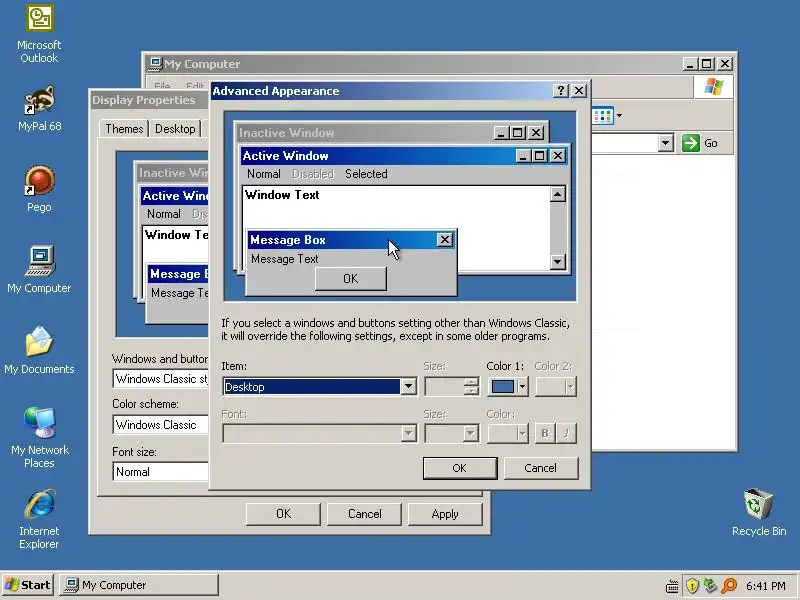Open the Microsoft Outlook desktop icon
Viewport: 800px width, 600px height.
39,35
